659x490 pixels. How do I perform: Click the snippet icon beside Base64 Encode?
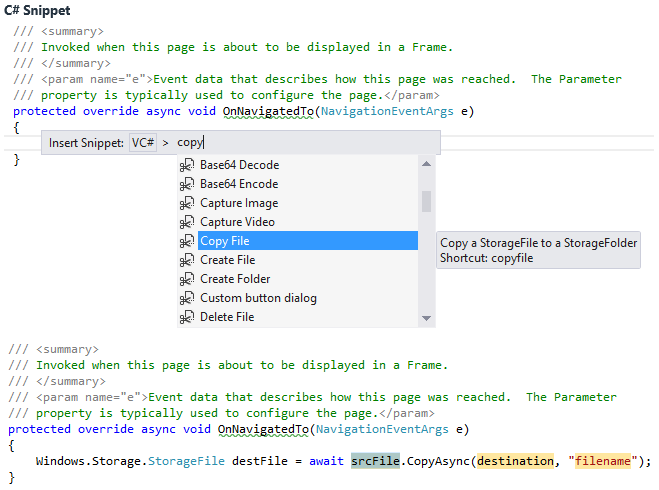[x=186, y=184]
